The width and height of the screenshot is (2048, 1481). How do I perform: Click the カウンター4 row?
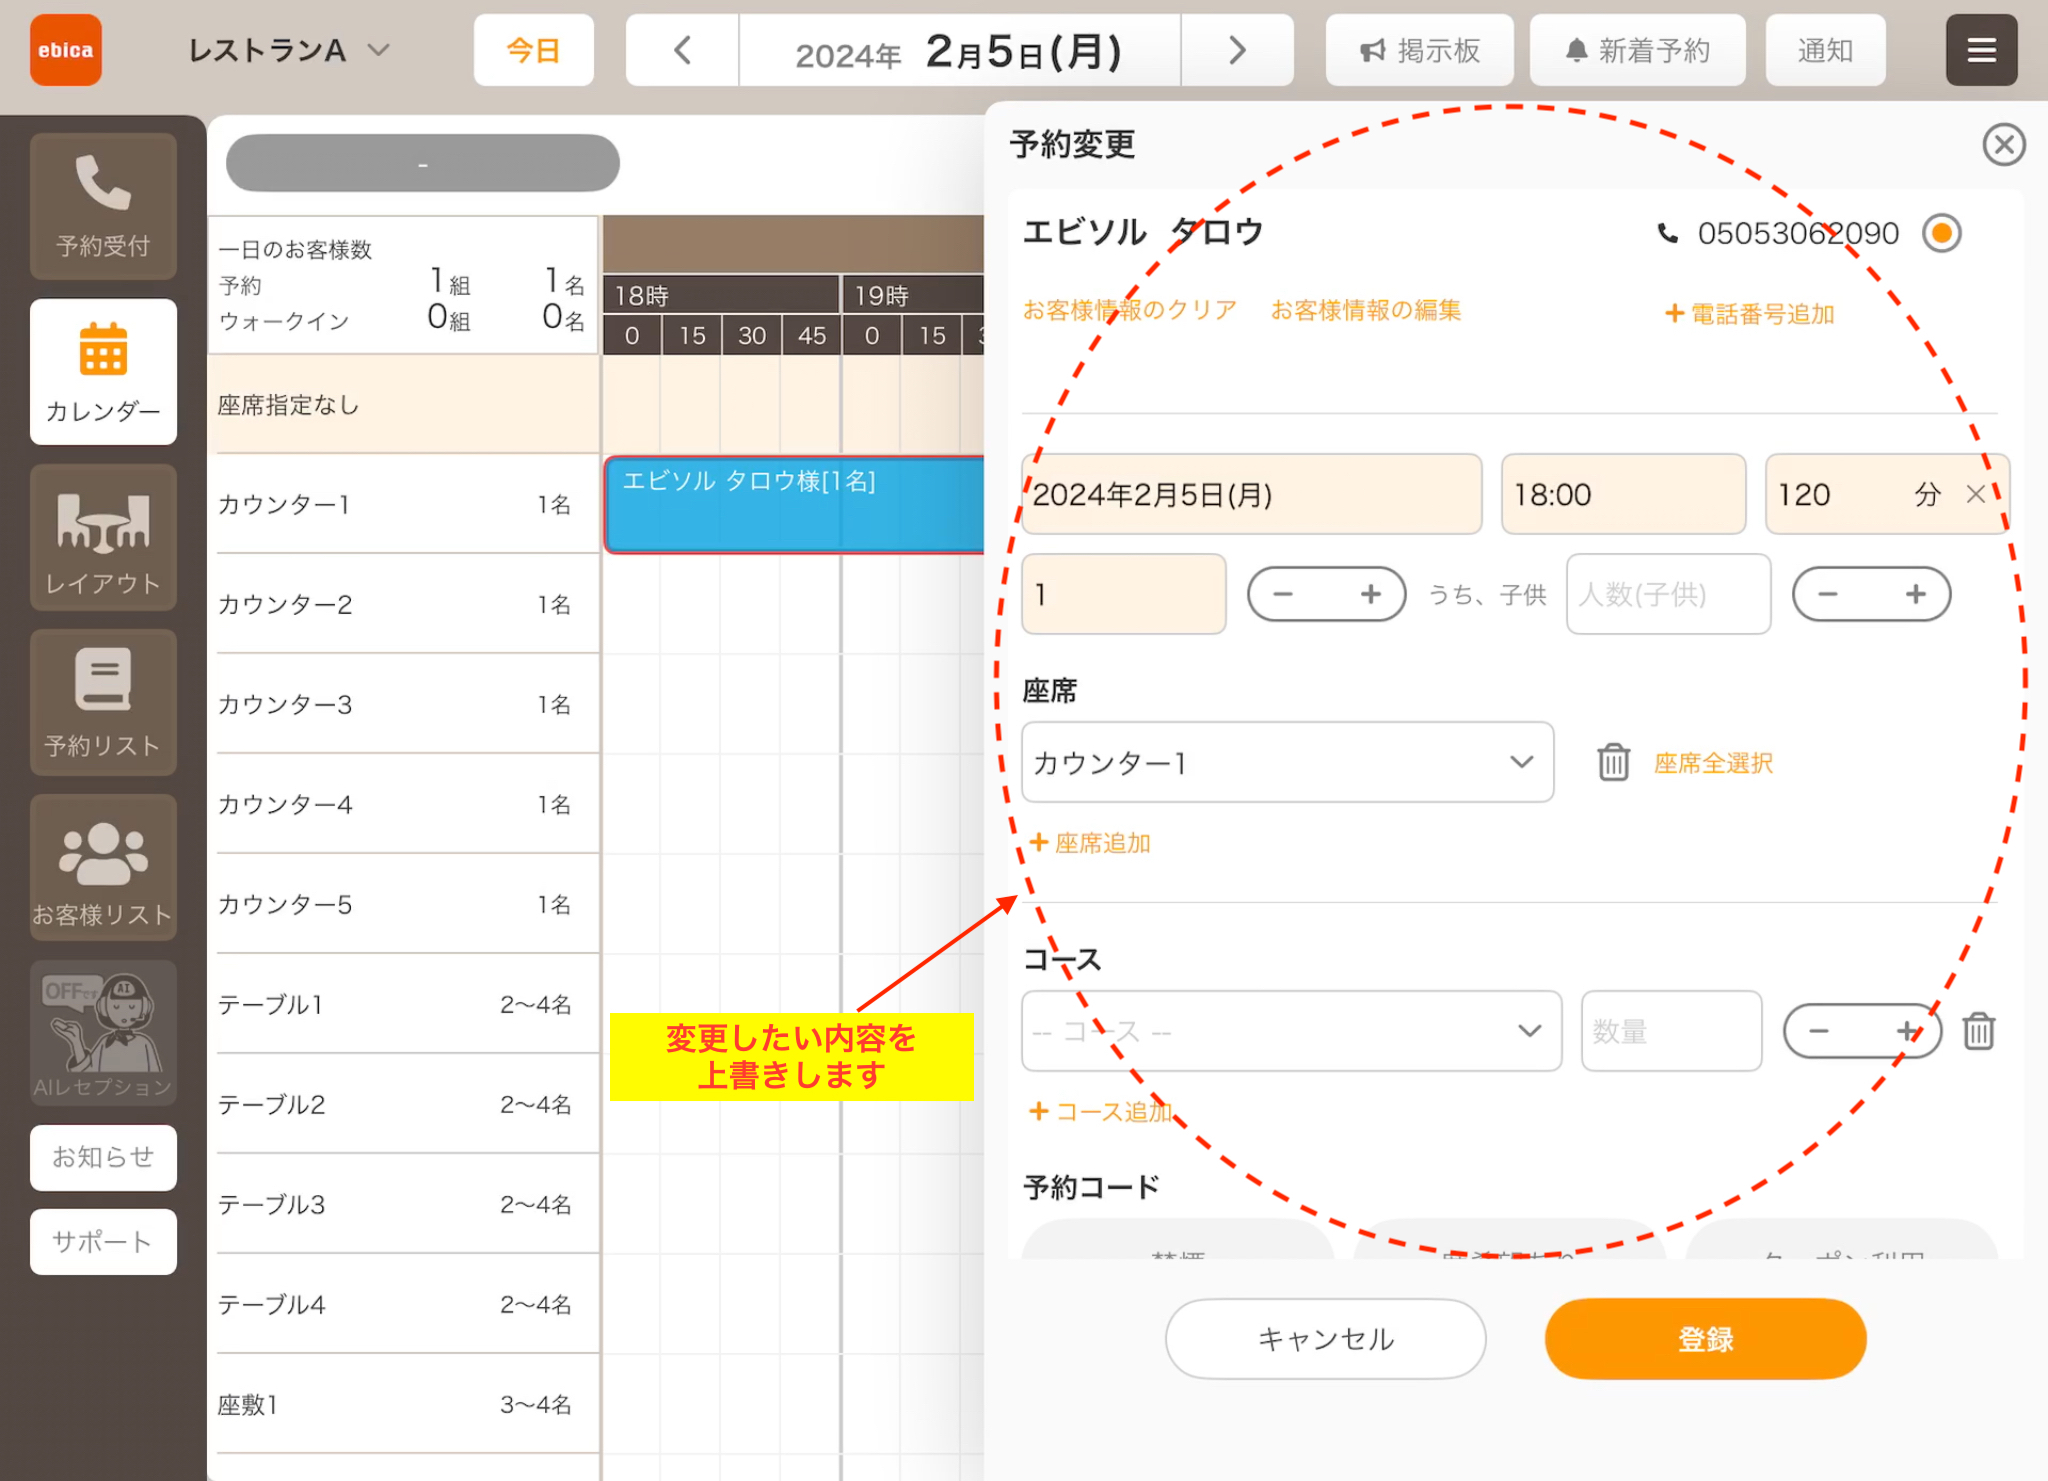(405, 804)
